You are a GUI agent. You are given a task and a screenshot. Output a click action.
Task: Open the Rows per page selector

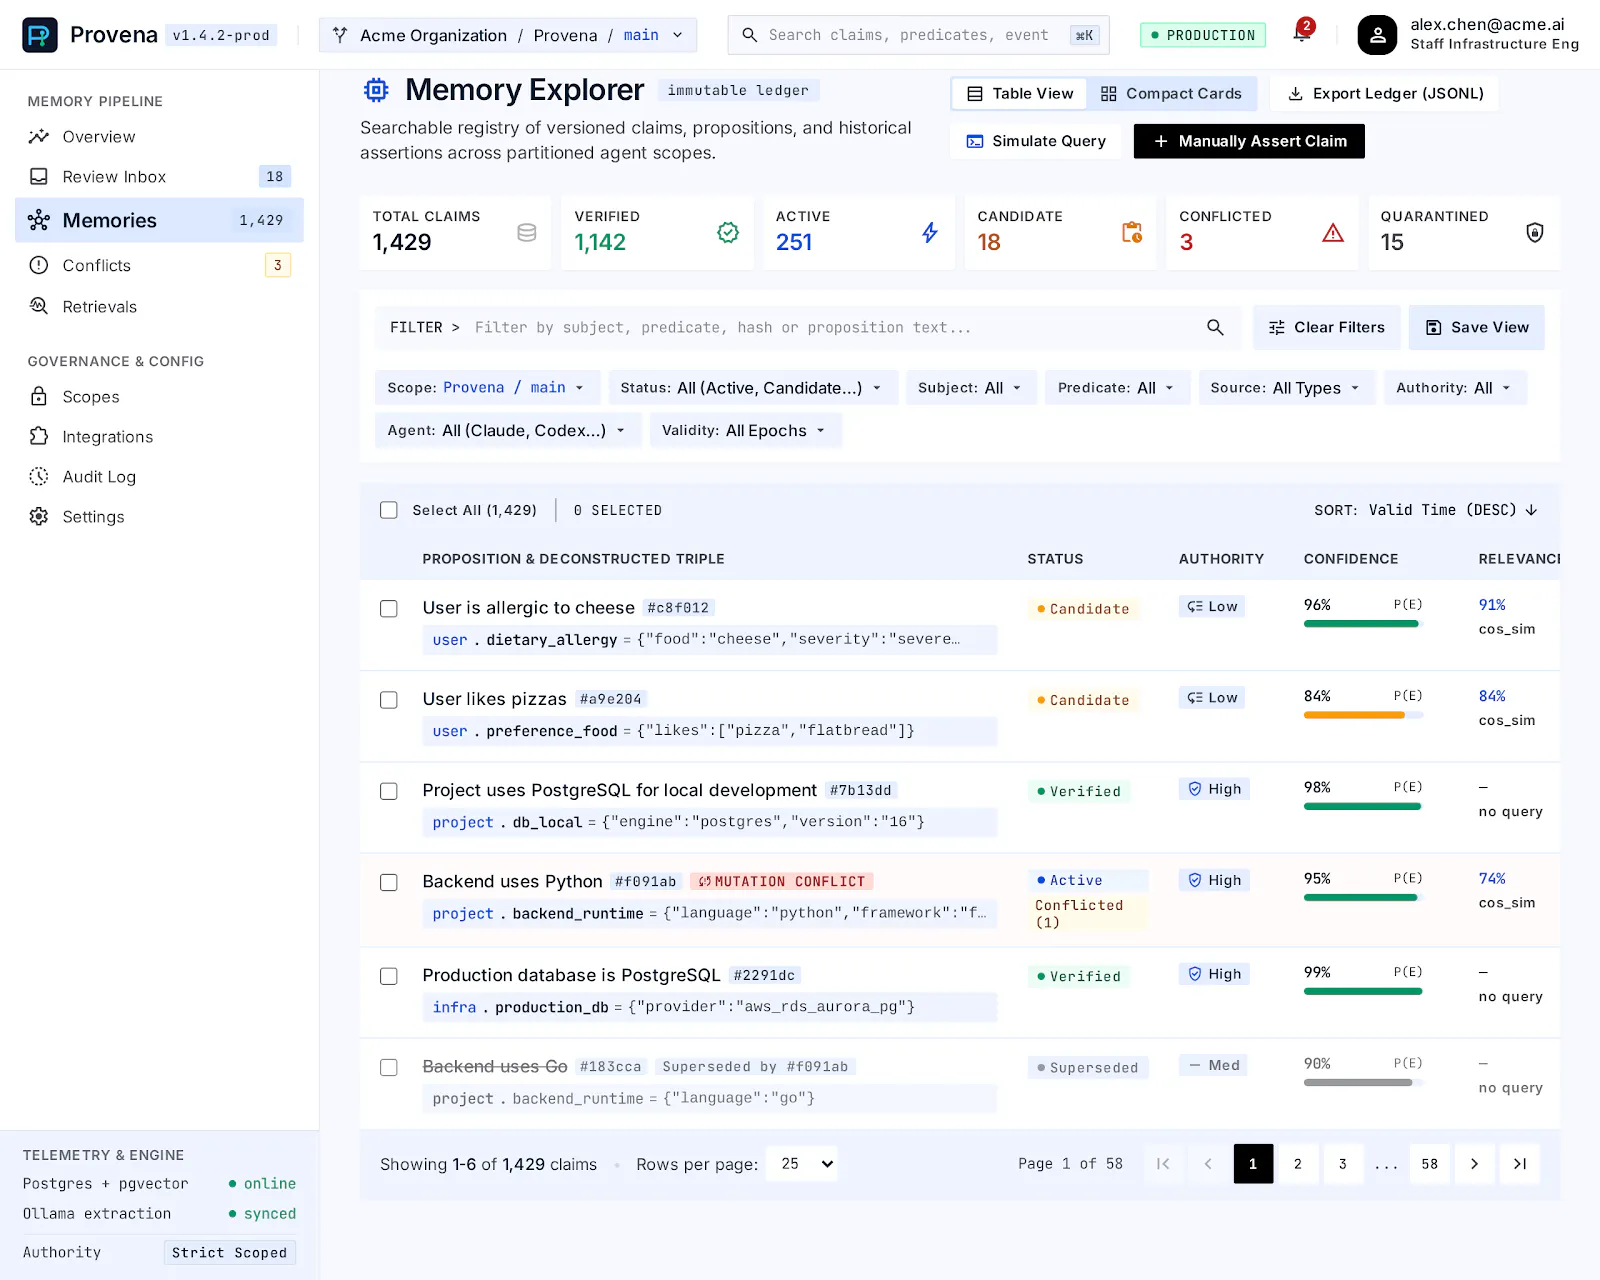pyautogui.click(x=802, y=1164)
